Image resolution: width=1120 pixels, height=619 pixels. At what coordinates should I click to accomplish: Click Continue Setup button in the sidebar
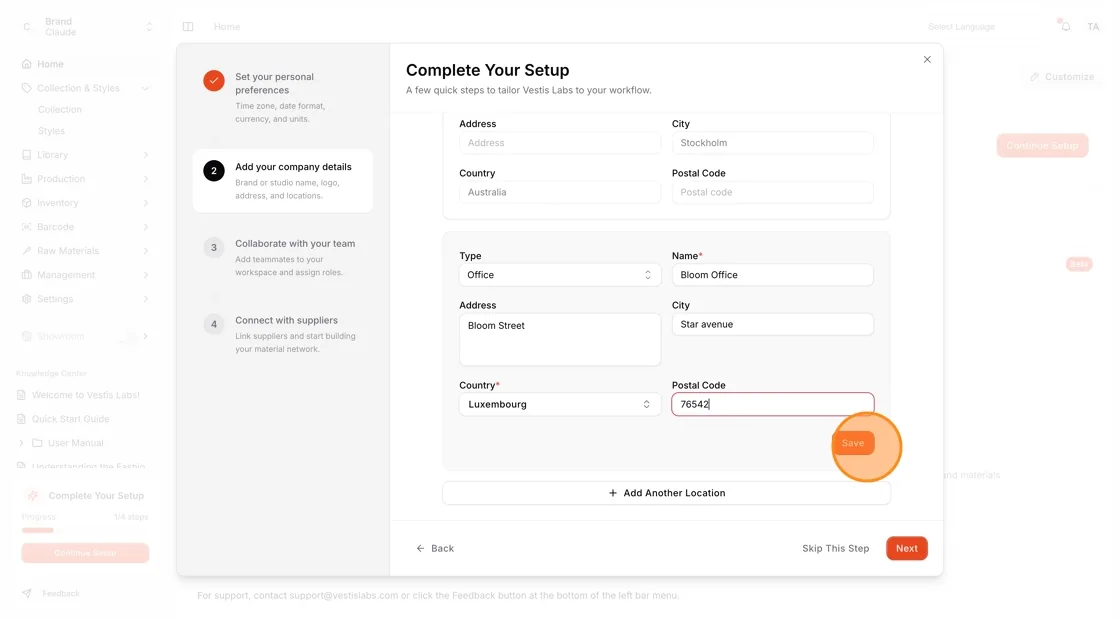click(x=85, y=553)
